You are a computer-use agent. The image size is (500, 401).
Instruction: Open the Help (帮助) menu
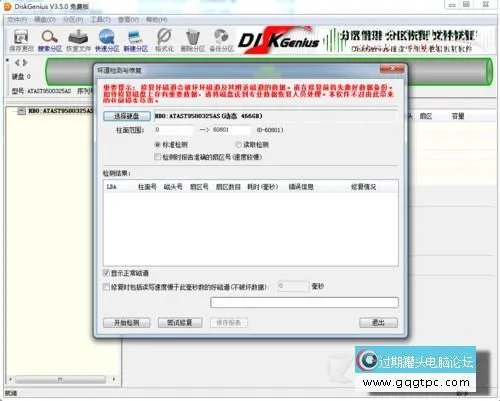157,20
